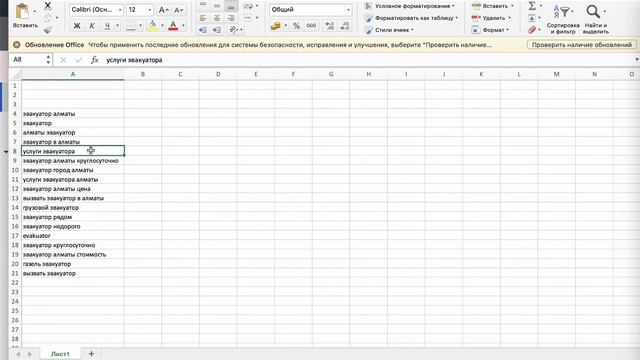
Task: Increase cell indent
Action: [x=217, y=30]
